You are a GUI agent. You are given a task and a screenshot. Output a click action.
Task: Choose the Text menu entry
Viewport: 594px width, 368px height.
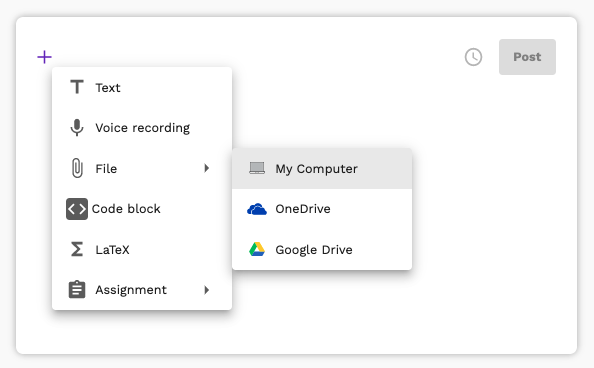click(142, 88)
